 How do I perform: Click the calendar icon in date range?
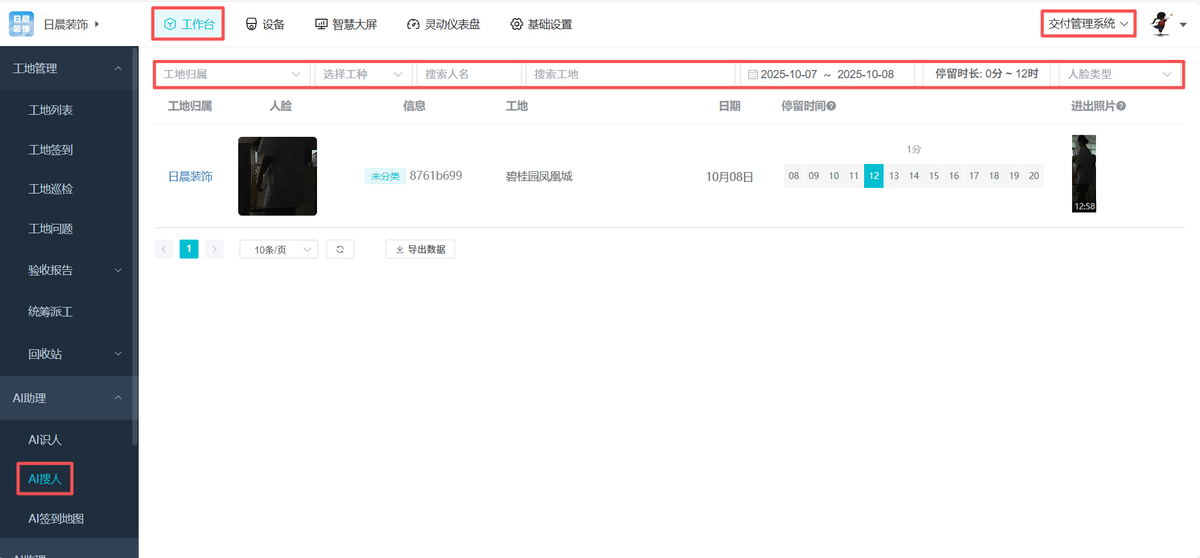(753, 74)
